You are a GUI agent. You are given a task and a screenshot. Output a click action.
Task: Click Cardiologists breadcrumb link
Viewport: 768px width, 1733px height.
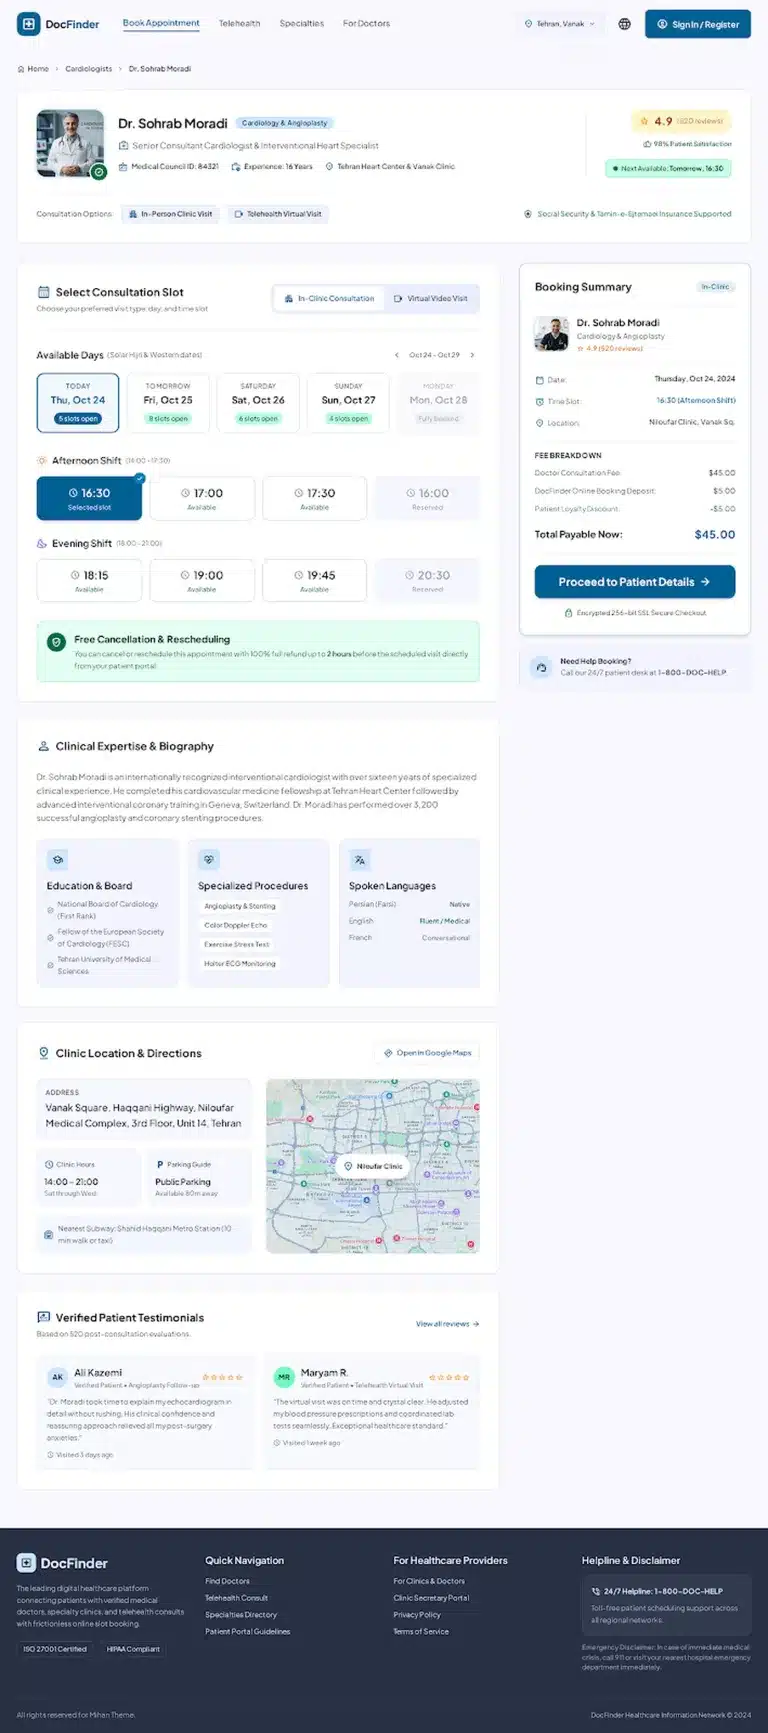pyautogui.click(x=89, y=69)
